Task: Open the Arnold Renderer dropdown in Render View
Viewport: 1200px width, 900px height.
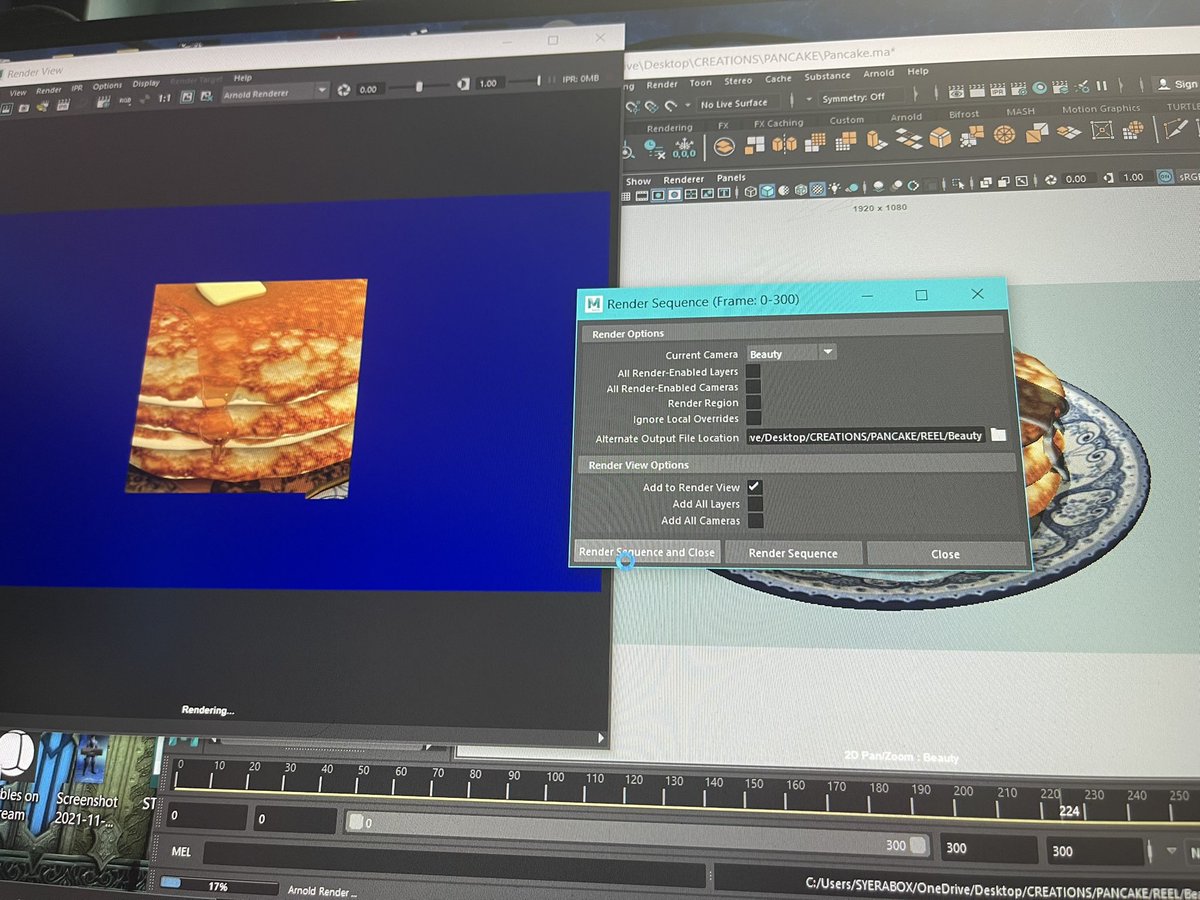Action: (276, 93)
